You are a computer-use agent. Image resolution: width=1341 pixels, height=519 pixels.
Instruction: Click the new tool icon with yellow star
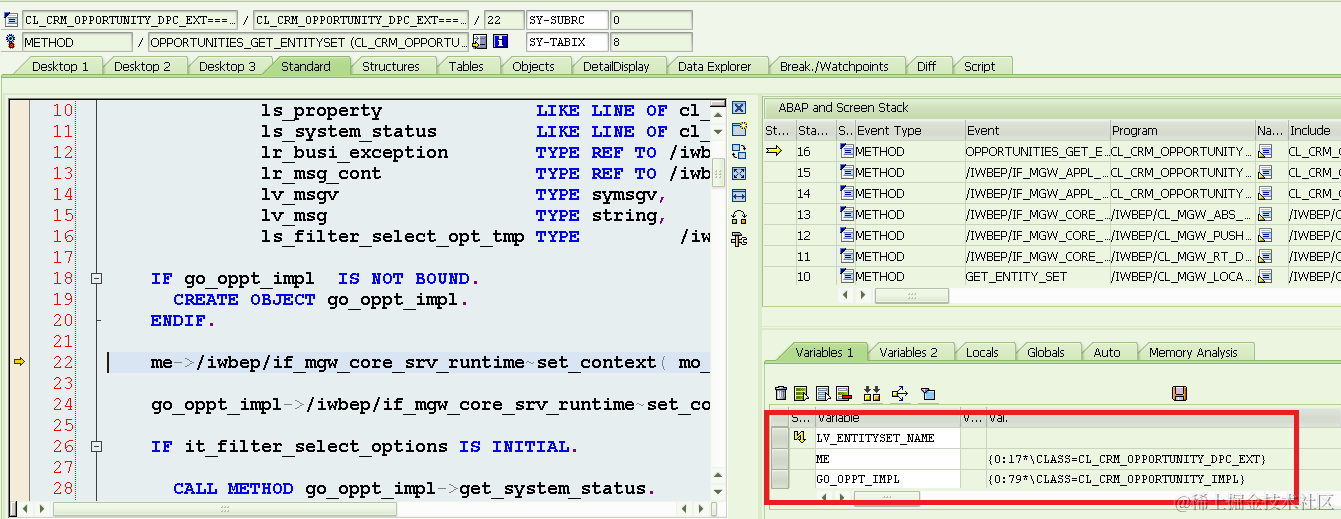pos(739,130)
